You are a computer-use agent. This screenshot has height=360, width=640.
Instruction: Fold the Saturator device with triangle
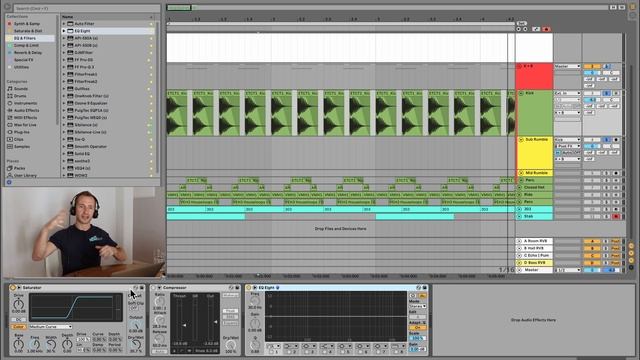pyautogui.click(x=19, y=288)
